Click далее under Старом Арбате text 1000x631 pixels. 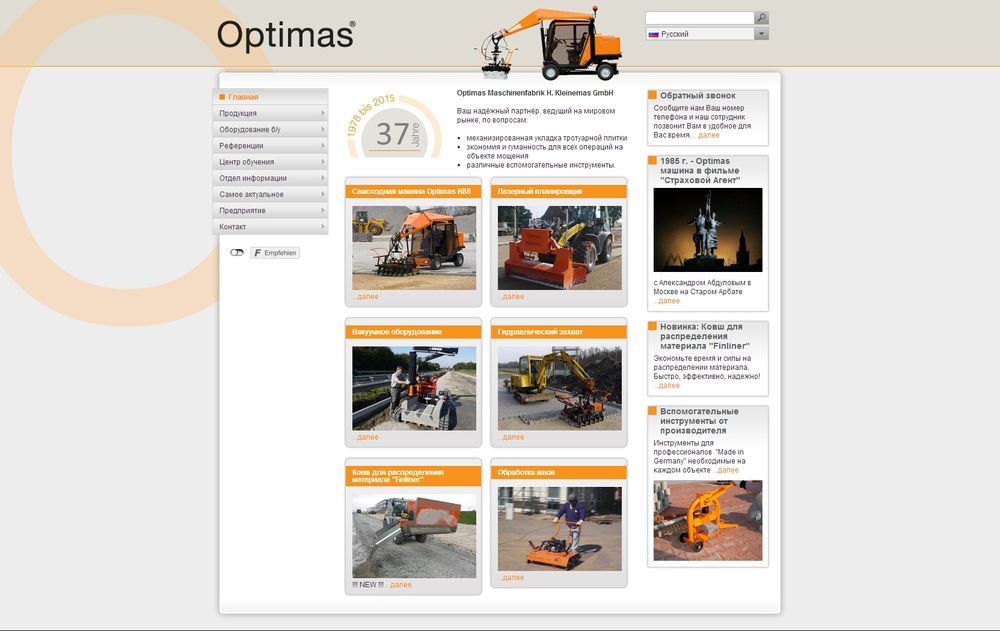[x=667, y=301]
